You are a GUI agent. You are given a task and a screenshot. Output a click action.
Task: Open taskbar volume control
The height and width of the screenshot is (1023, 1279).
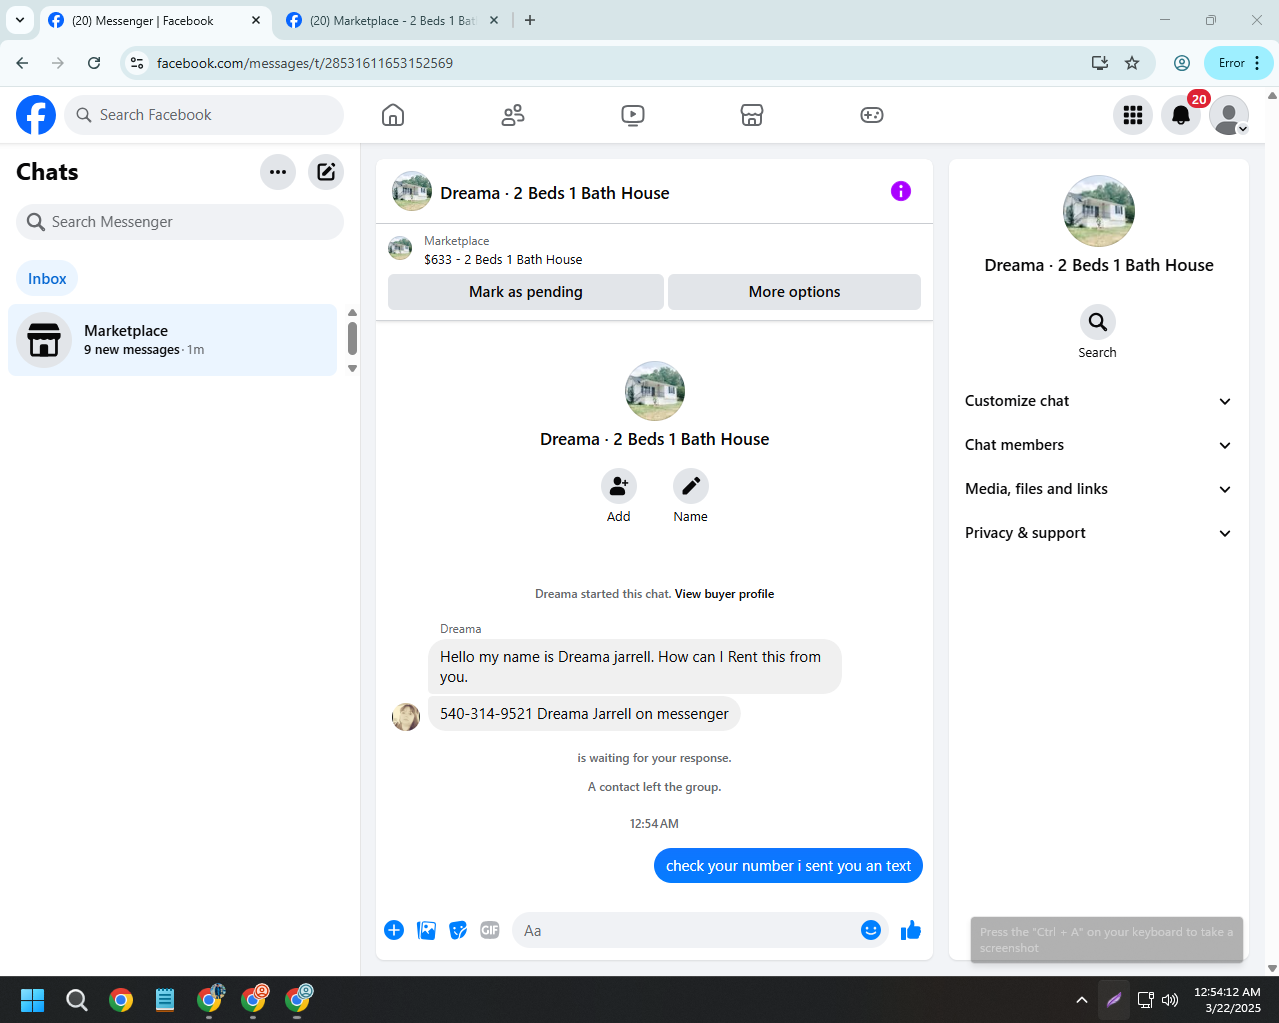click(x=1170, y=999)
